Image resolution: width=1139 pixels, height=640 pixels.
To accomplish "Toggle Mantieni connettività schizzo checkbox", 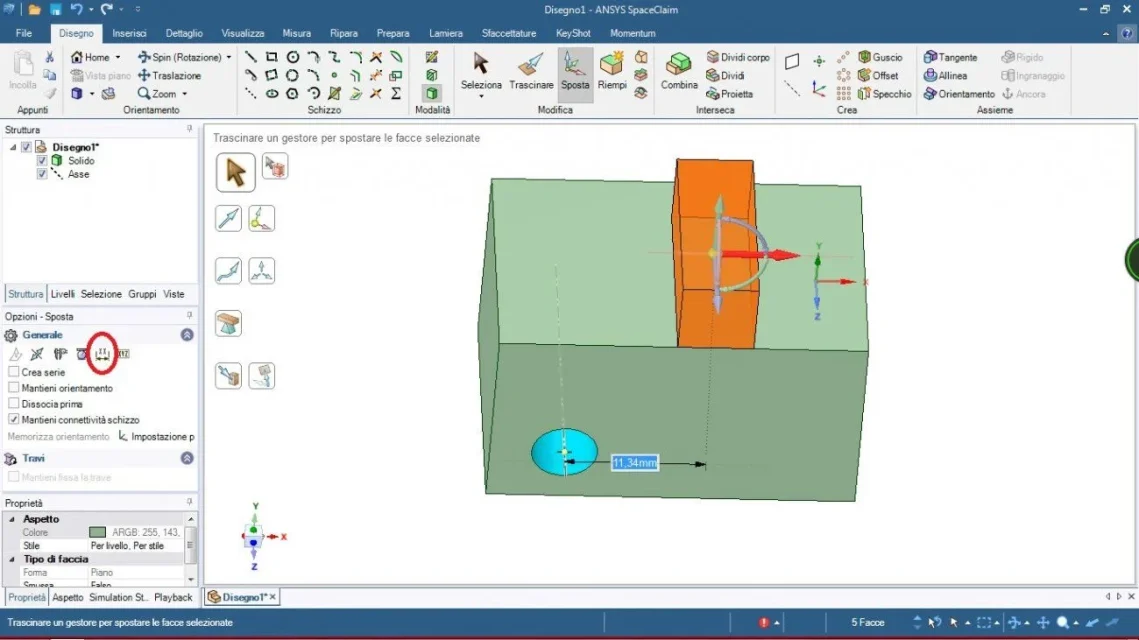I will [x=14, y=419].
